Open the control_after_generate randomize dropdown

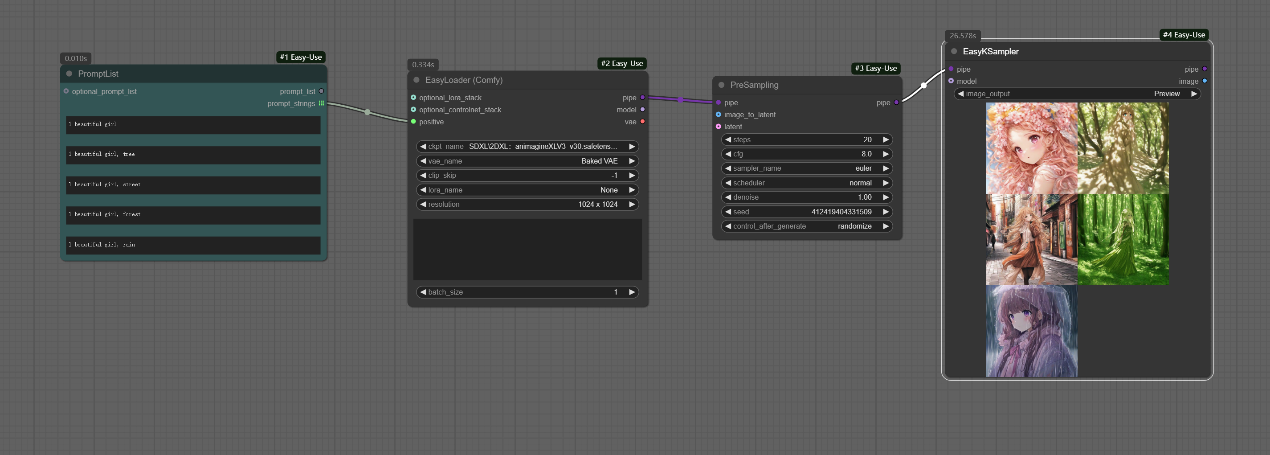coord(808,227)
